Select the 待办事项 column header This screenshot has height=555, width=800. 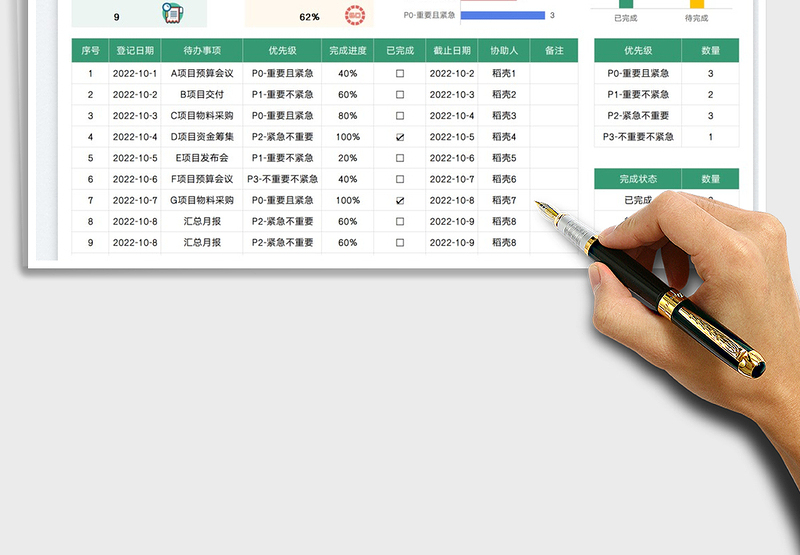coord(202,51)
